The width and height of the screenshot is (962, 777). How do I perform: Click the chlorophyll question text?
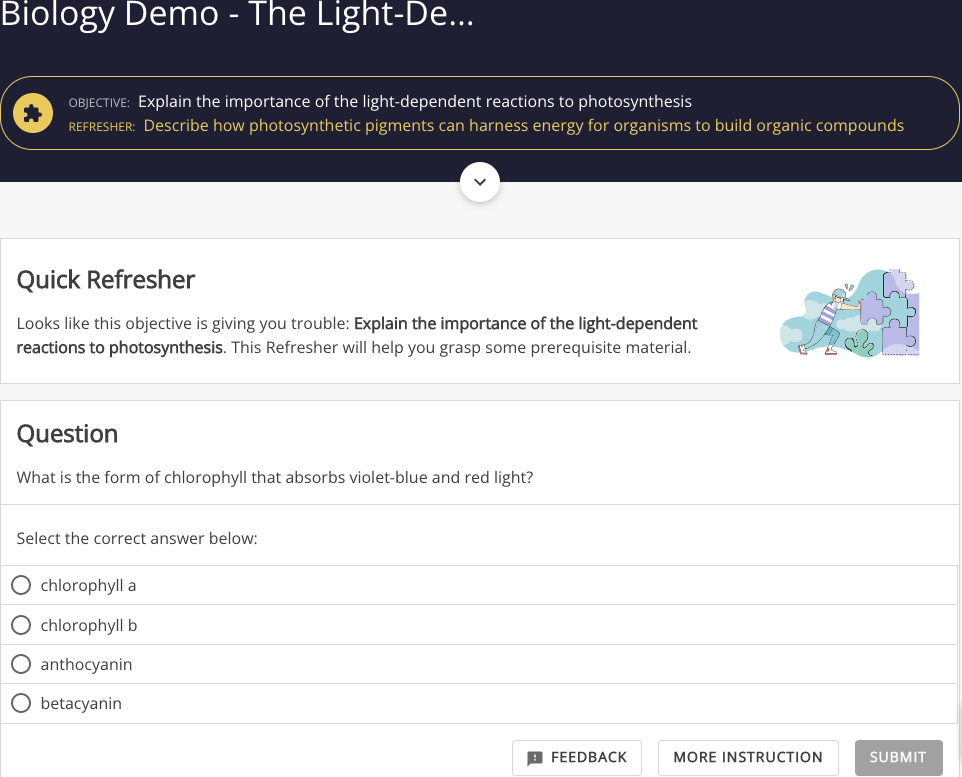point(275,477)
